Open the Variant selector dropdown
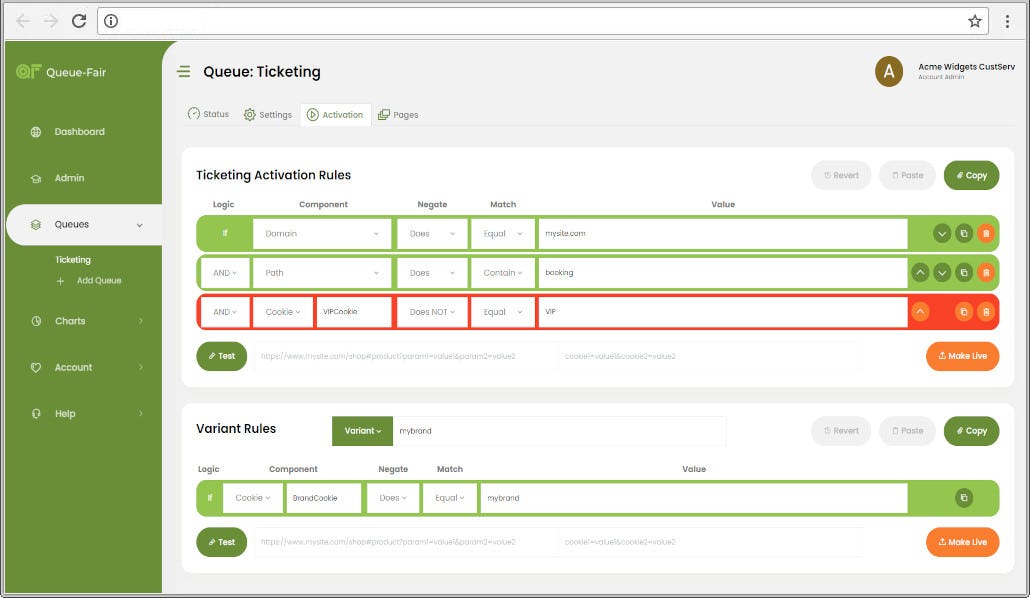Screen dimensions: 1030x598 tap(362, 431)
